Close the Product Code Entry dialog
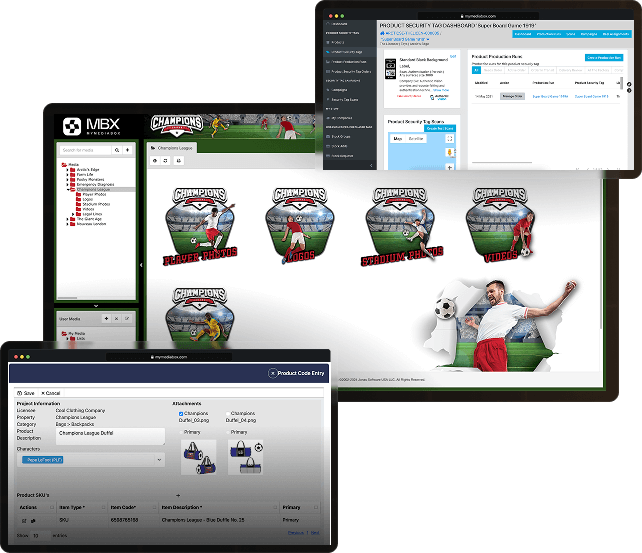 click(x=272, y=373)
